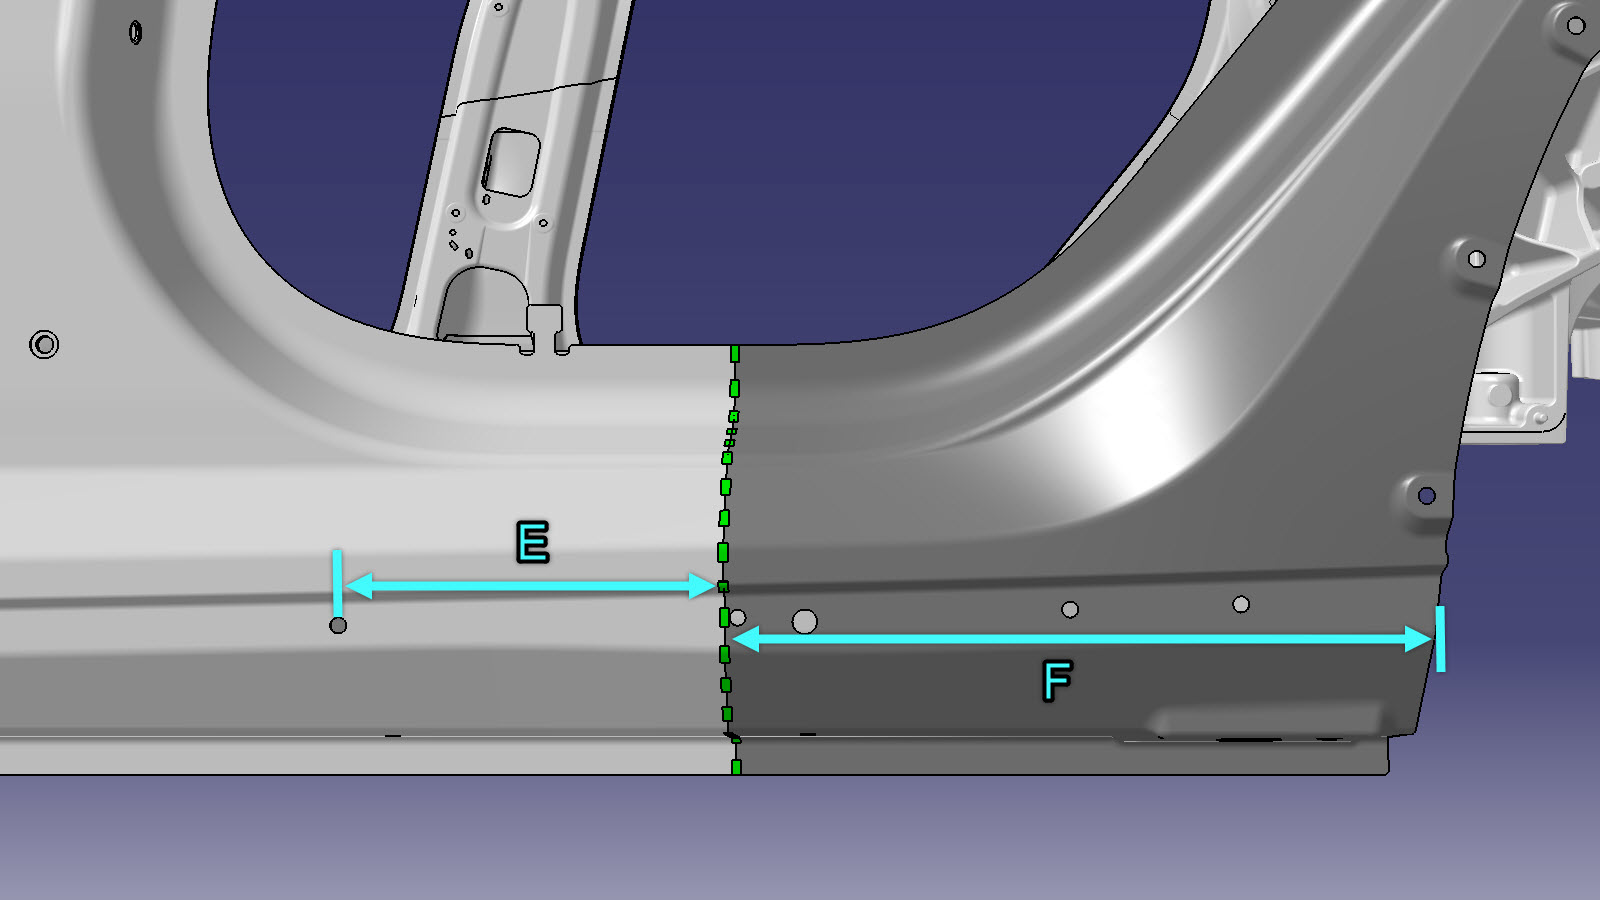Click the cyan letter E label
Image resolution: width=1600 pixels, height=900 pixels.
[x=532, y=543]
